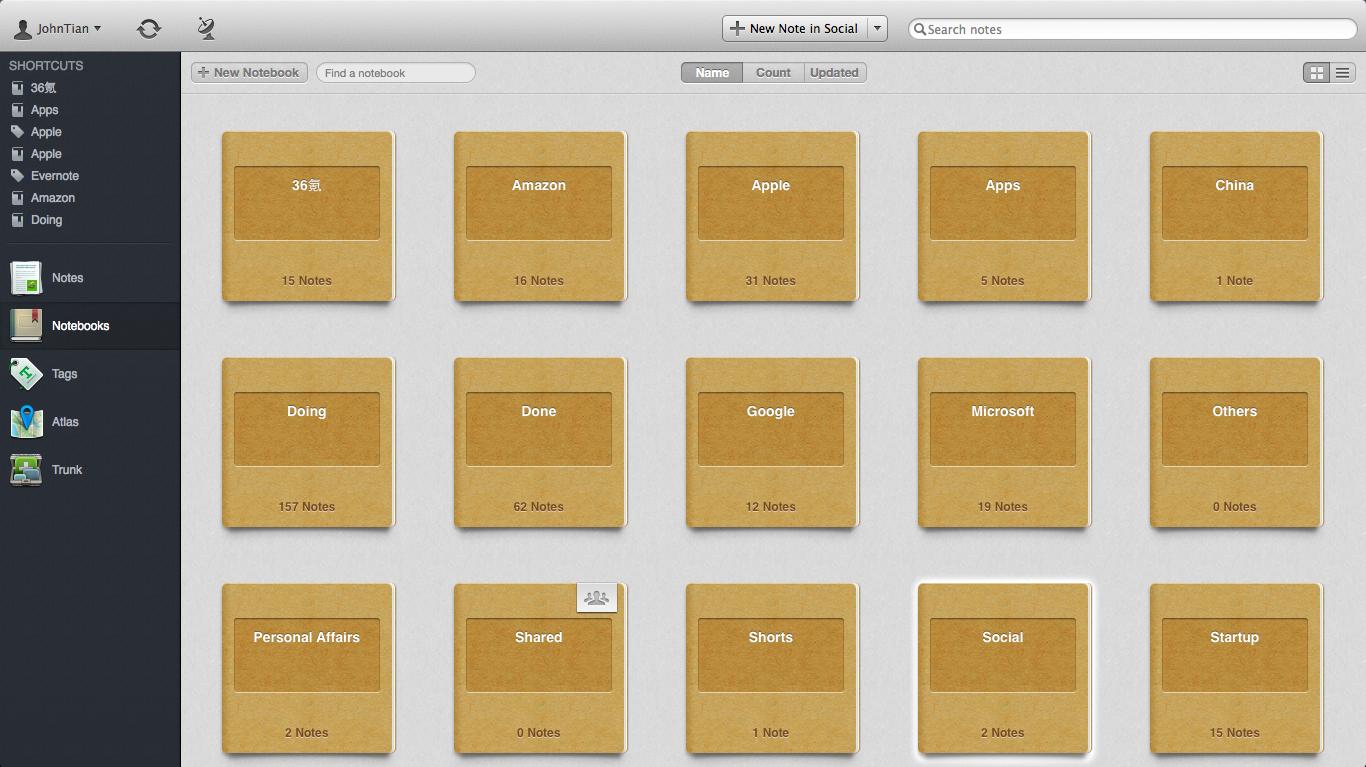Click the shared people icon on Shared notebook
The image size is (1366, 767).
(x=597, y=598)
